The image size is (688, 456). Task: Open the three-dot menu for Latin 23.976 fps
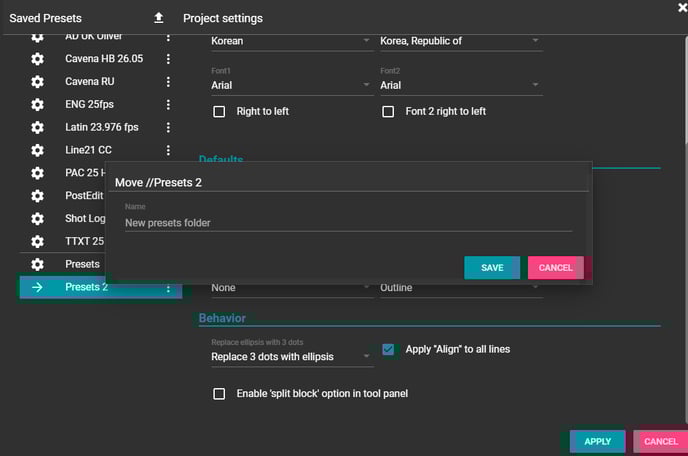tap(168, 127)
